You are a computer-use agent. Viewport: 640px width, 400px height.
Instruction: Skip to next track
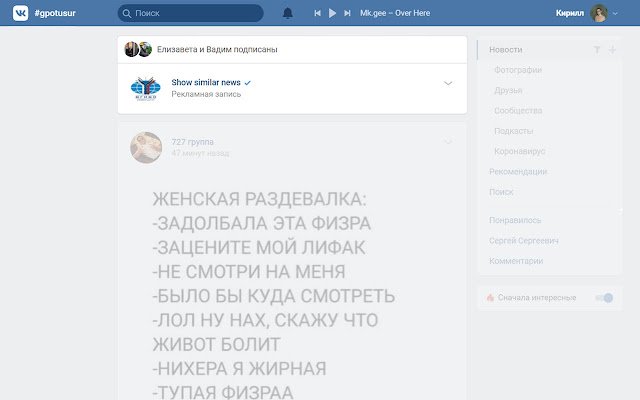(347, 13)
